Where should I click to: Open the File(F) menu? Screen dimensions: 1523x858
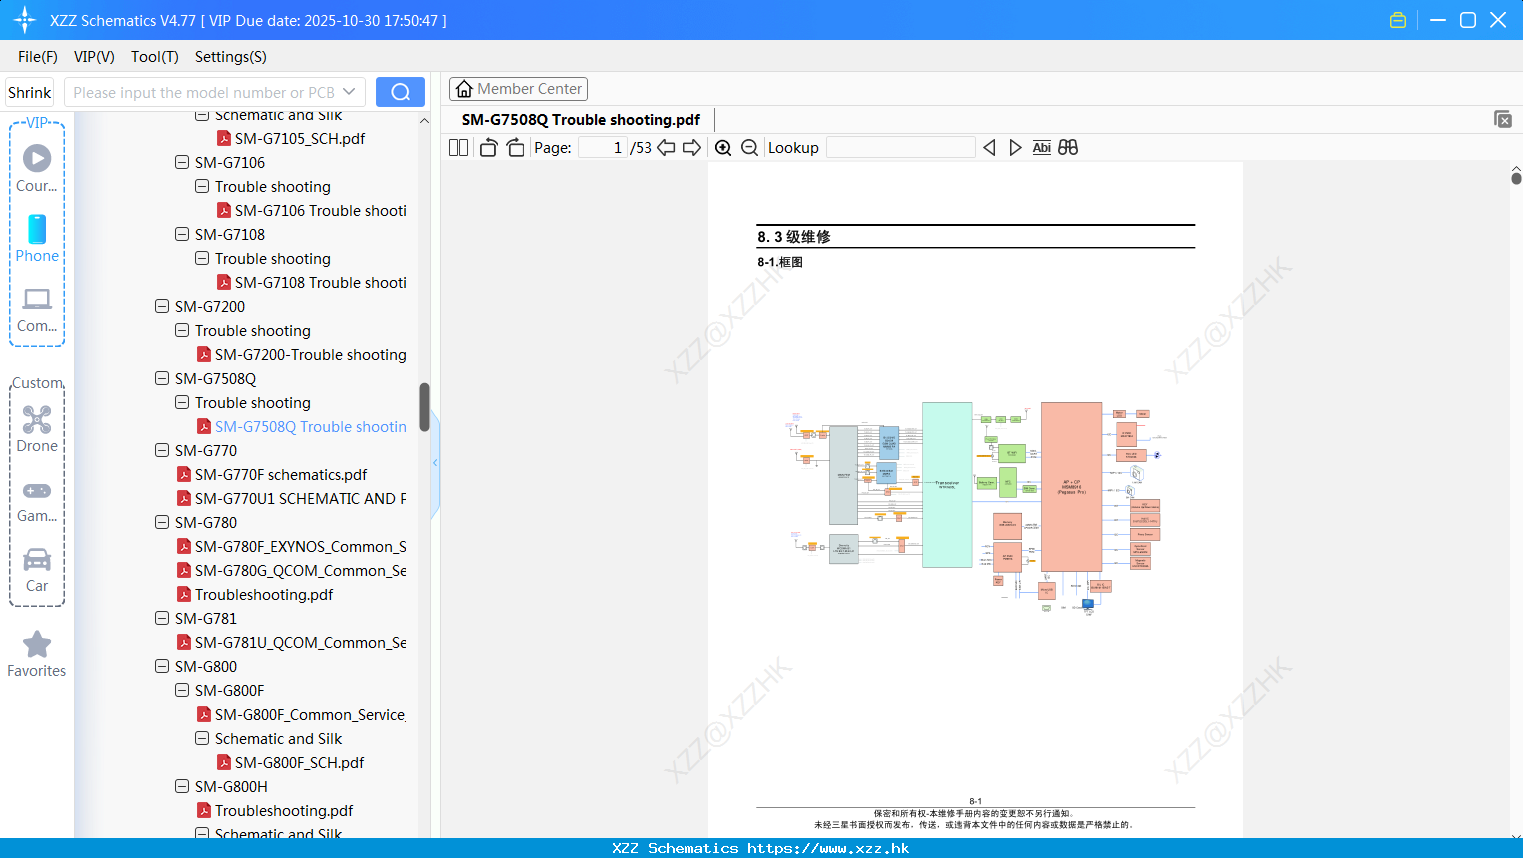(38, 57)
